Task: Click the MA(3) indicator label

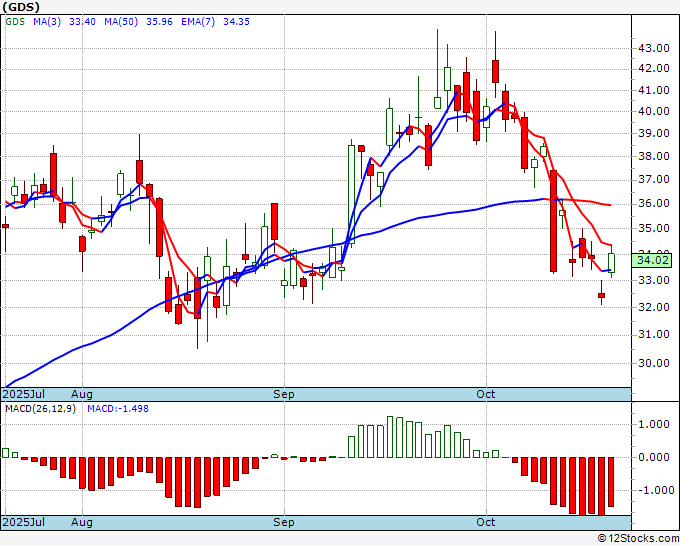Action: click(x=47, y=22)
